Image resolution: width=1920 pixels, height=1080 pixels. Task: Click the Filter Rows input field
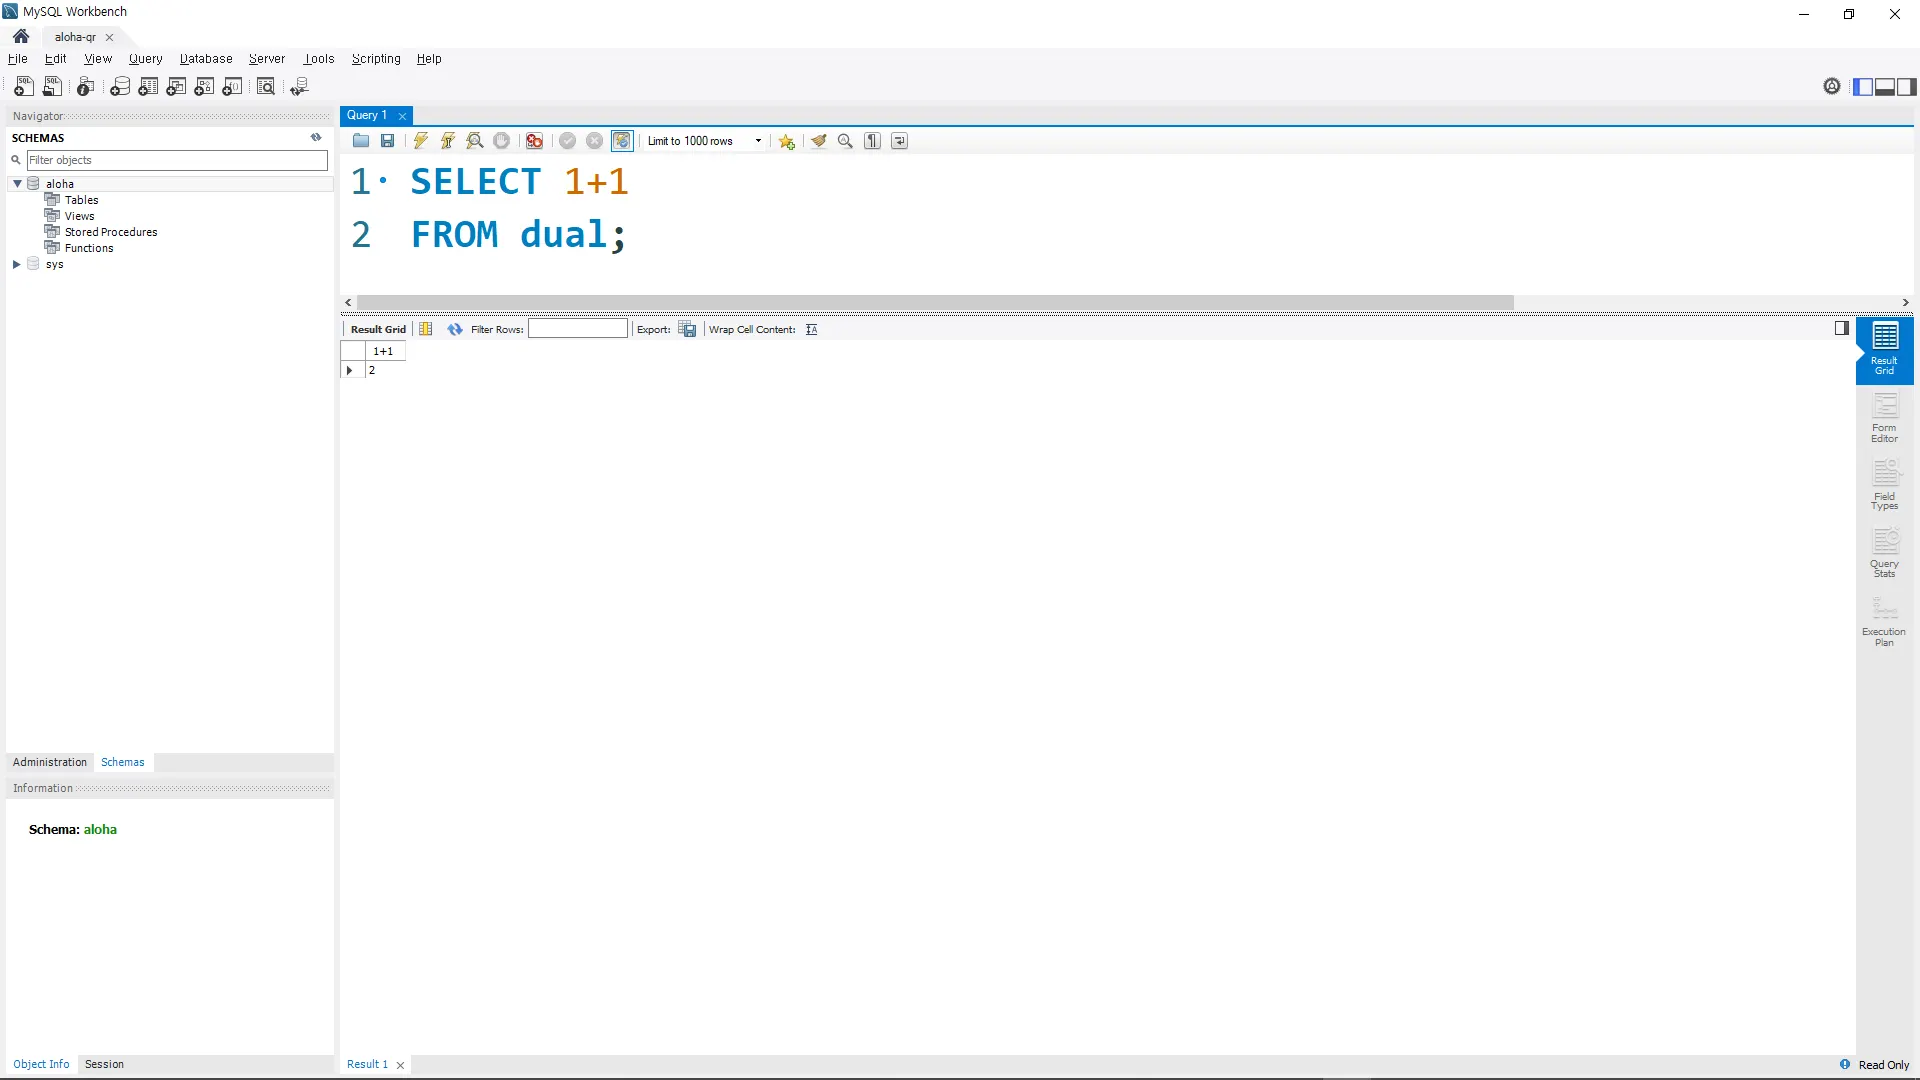tap(578, 329)
